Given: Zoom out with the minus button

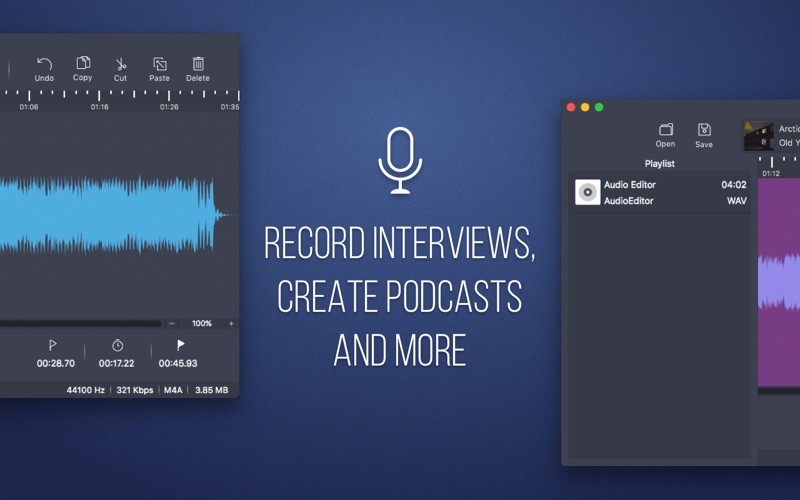Looking at the screenshot, I should point(172,323).
